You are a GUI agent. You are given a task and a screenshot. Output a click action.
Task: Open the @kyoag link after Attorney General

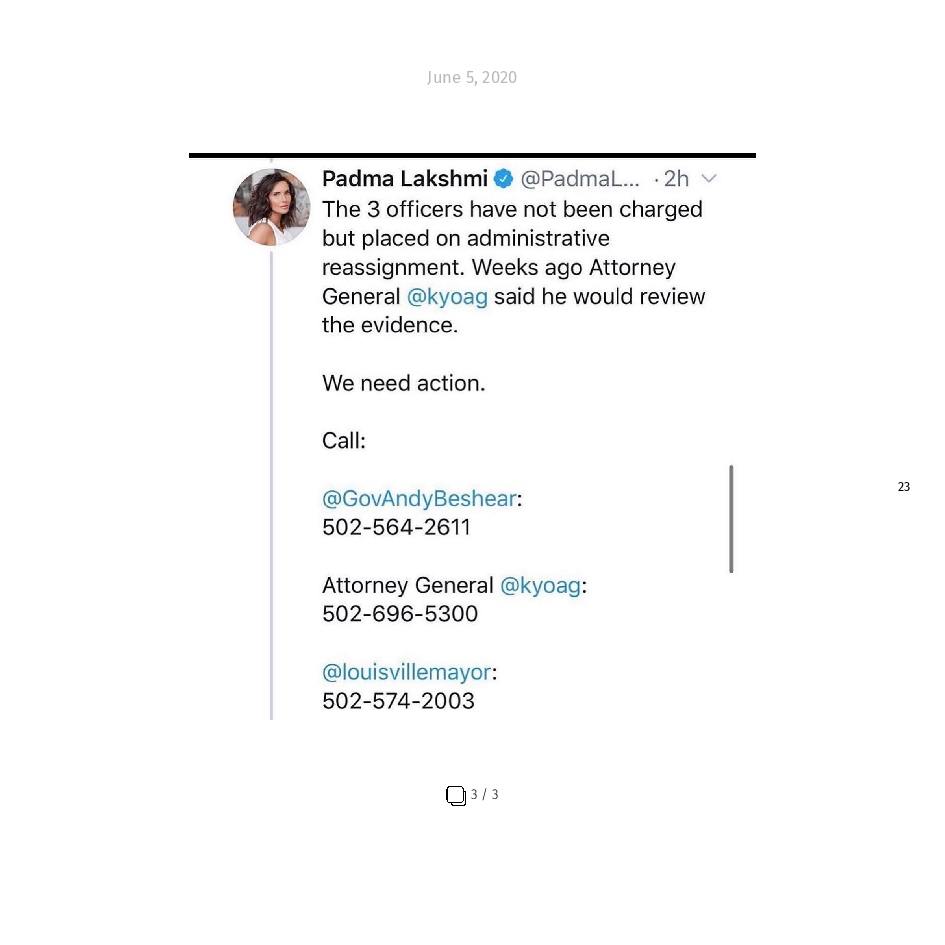541,585
